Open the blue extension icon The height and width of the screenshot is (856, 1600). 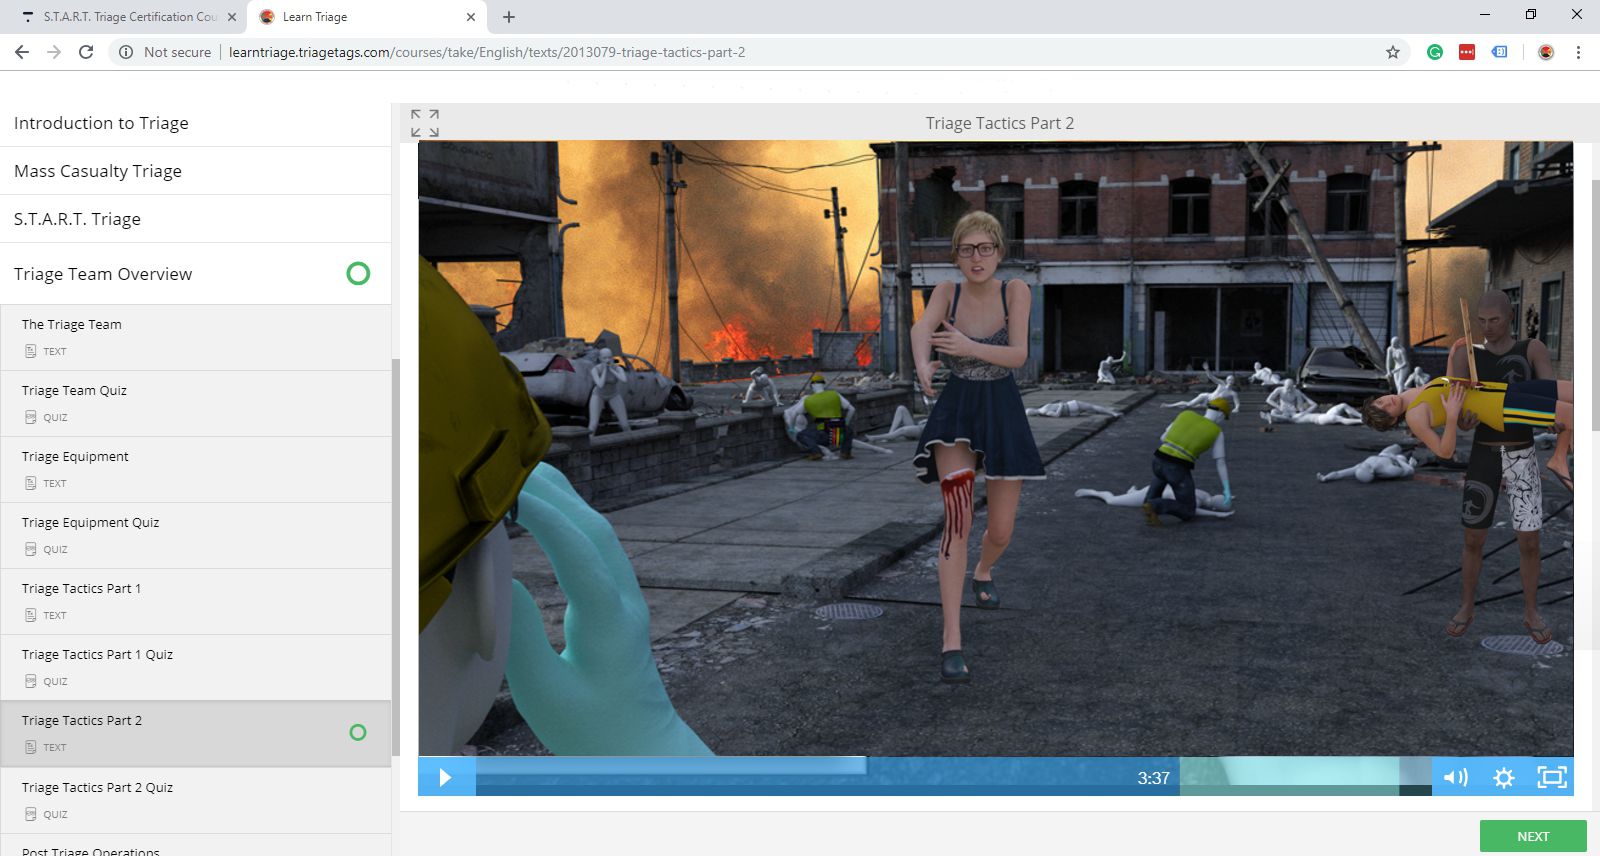point(1500,52)
